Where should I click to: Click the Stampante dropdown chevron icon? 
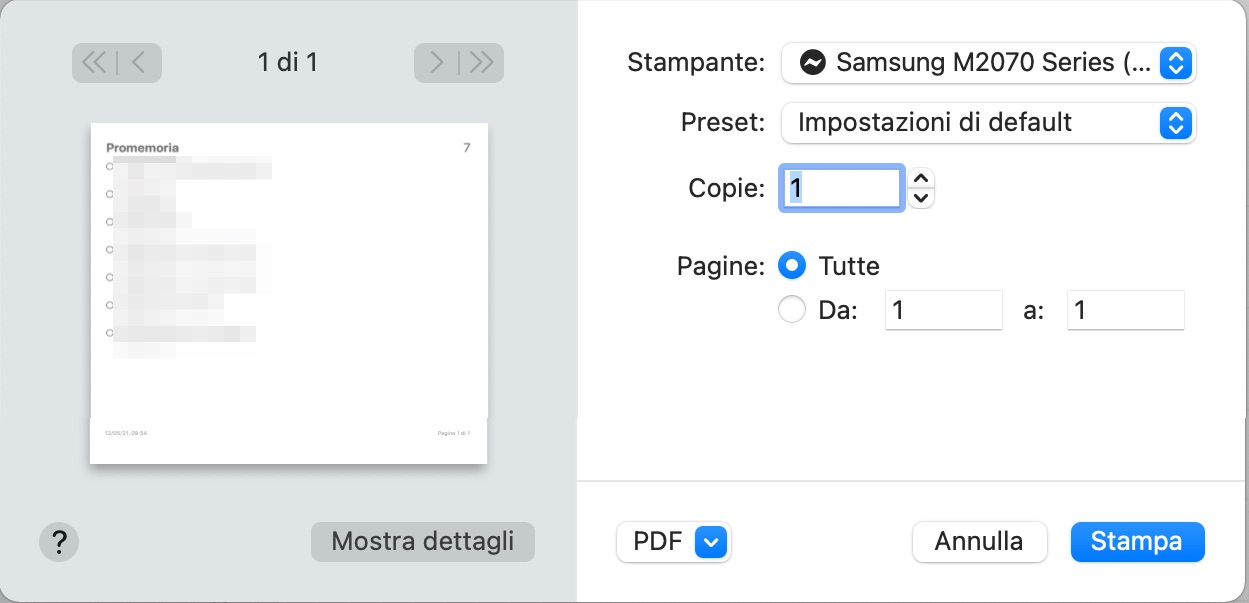(x=1176, y=63)
